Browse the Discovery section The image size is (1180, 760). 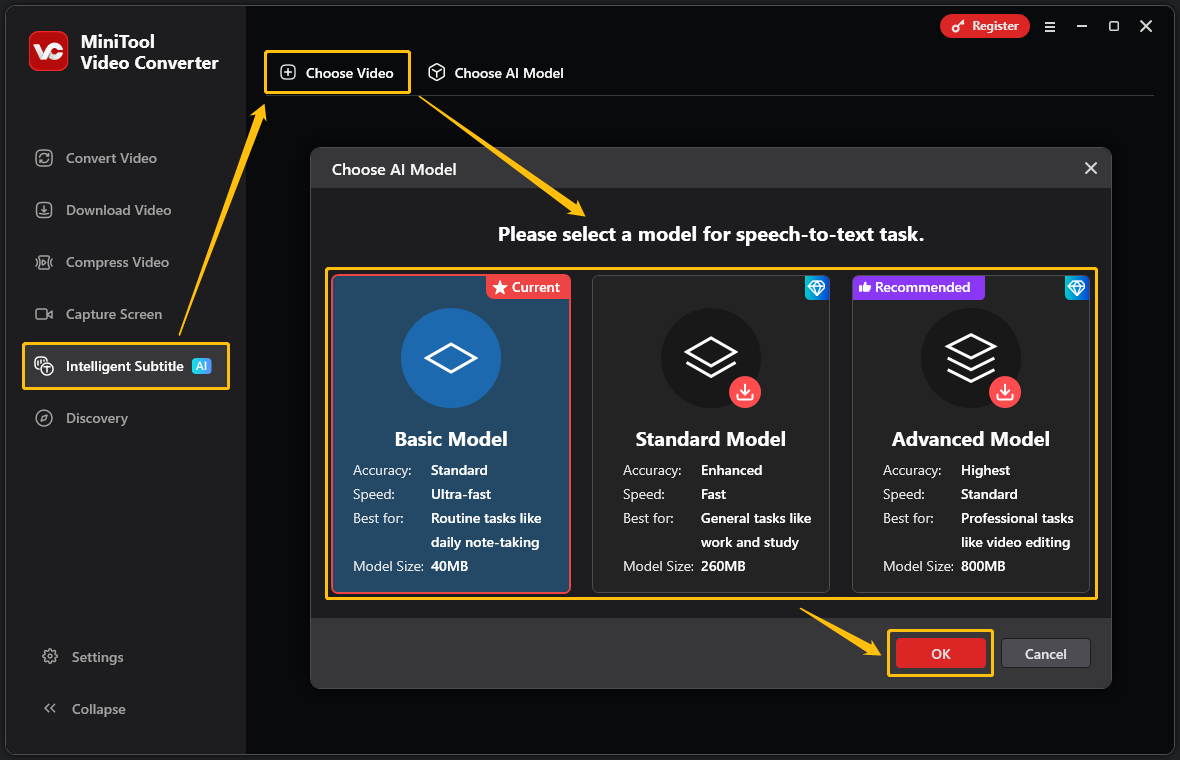pos(94,418)
